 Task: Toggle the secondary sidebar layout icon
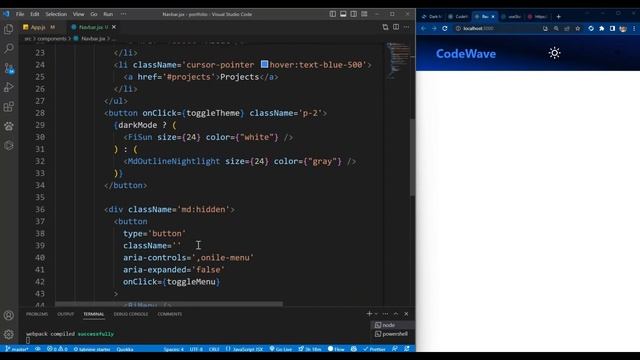coord(353,14)
